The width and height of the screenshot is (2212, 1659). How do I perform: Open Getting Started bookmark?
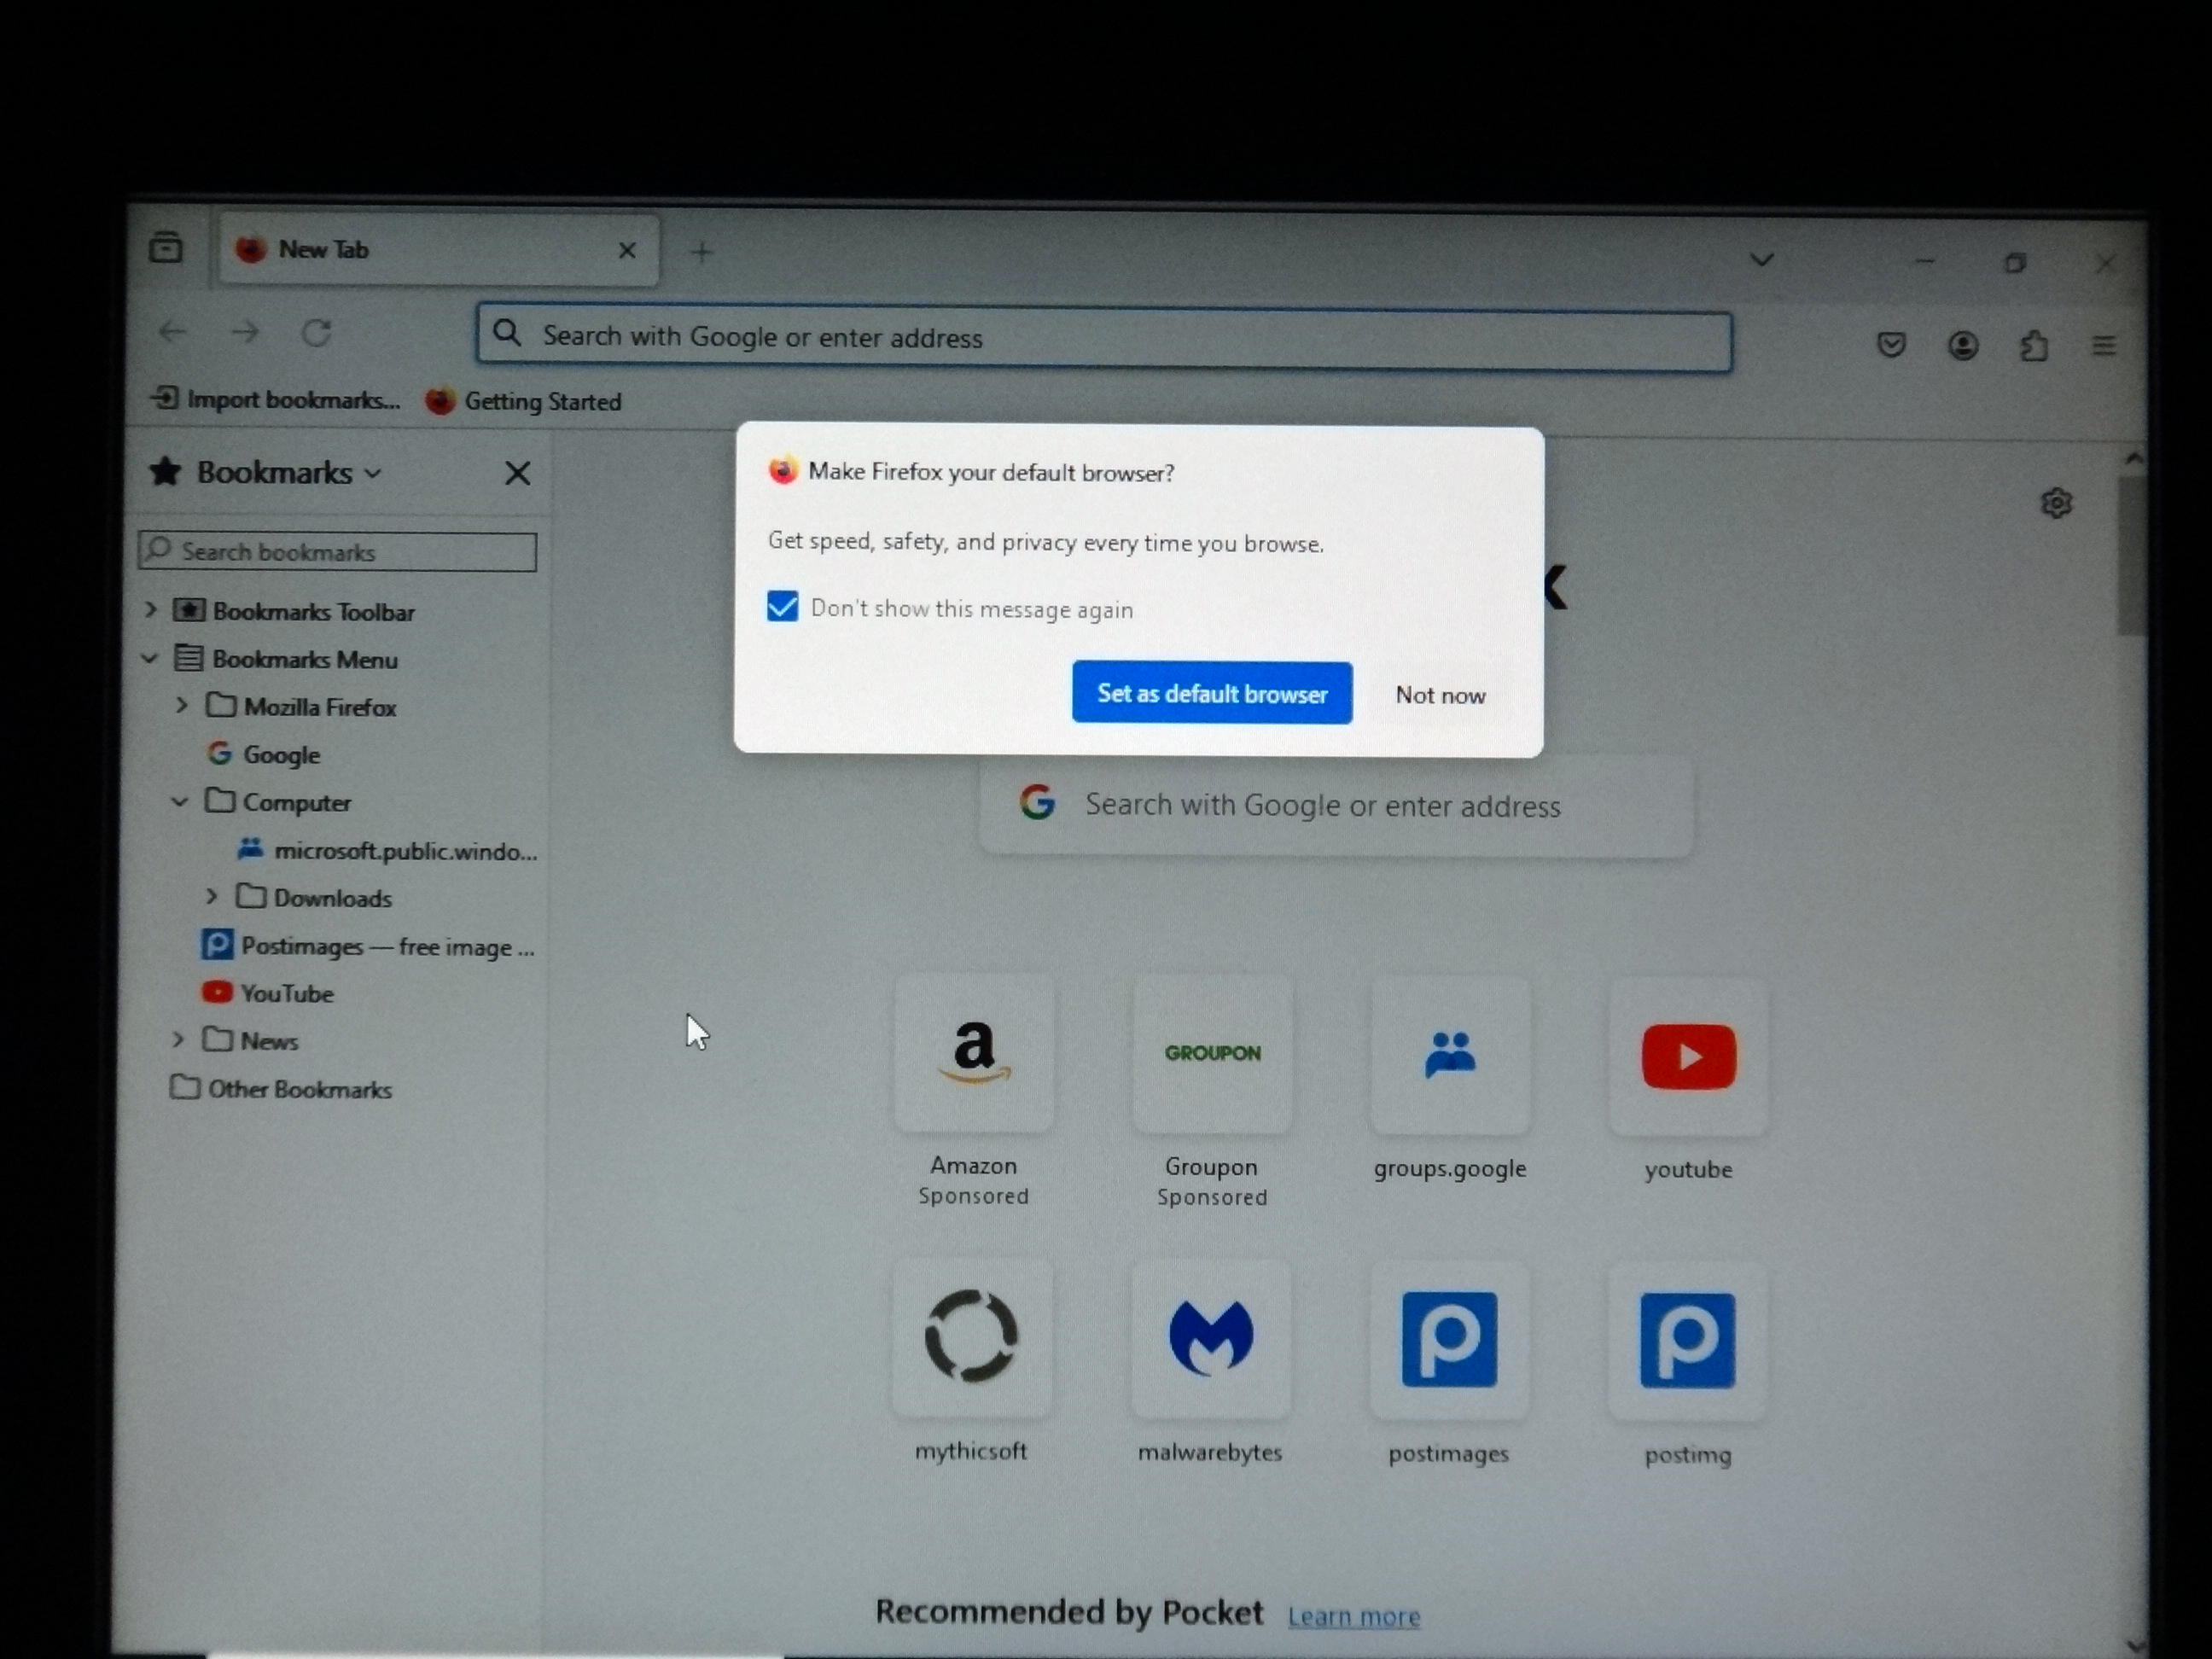pos(523,401)
